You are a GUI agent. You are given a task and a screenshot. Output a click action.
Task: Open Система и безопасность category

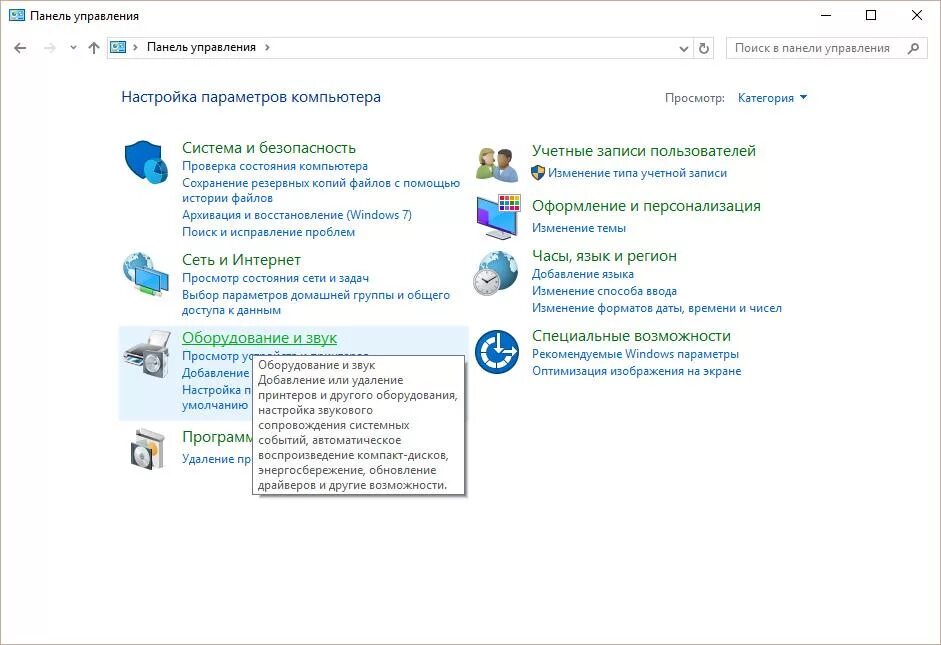tap(269, 148)
